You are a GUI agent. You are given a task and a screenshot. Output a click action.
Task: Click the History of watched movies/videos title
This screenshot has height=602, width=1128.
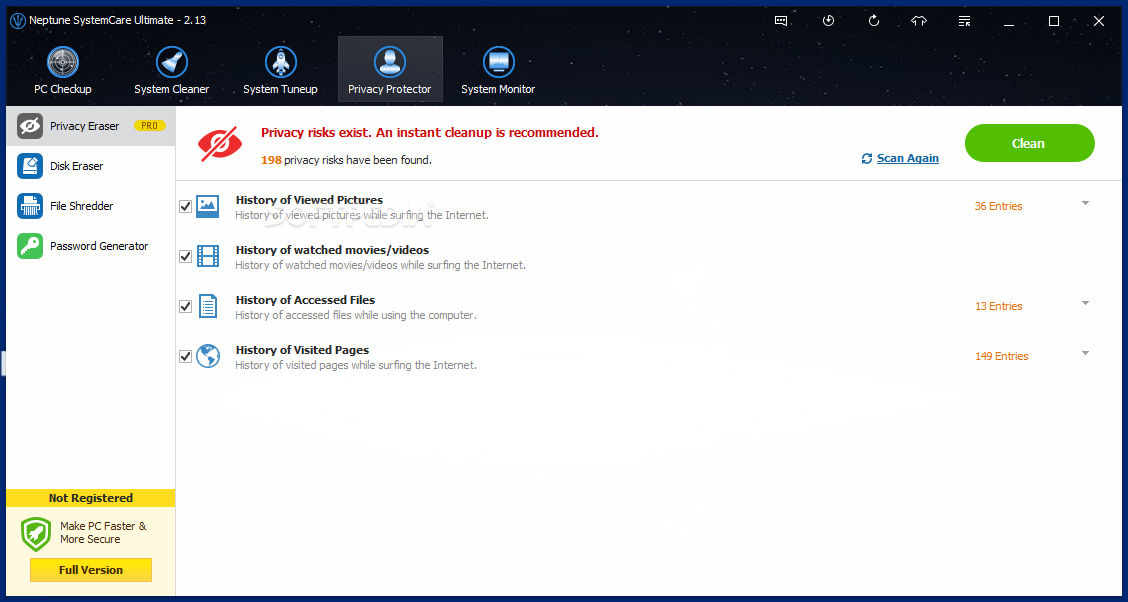(332, 250)
